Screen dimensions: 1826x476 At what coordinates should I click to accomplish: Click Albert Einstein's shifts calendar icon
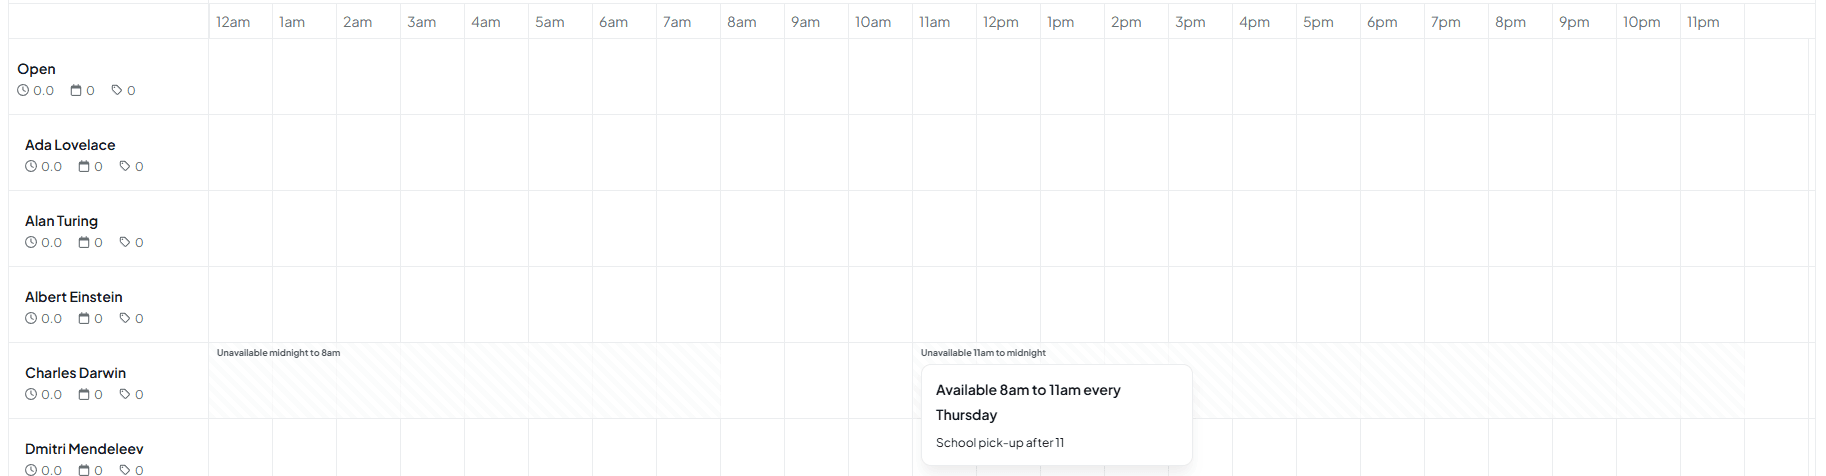(84, 318)
